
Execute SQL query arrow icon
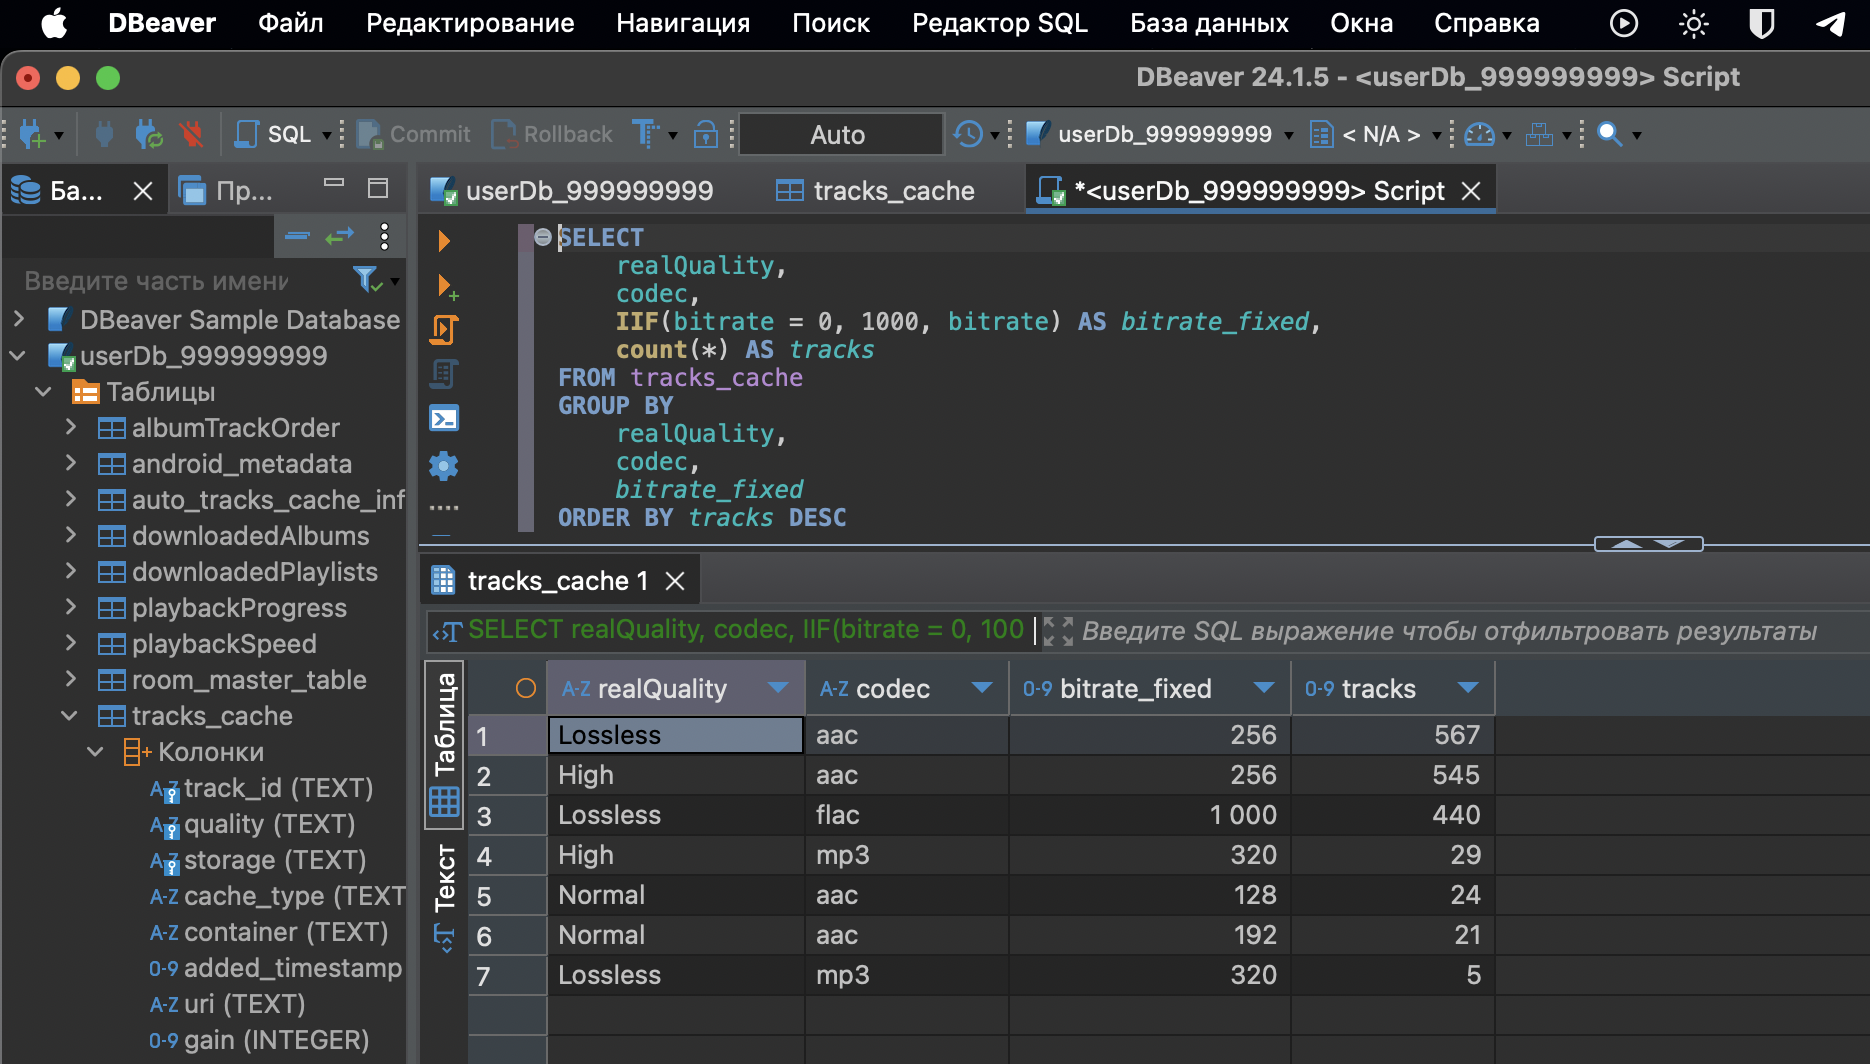(x=444, y=241)
